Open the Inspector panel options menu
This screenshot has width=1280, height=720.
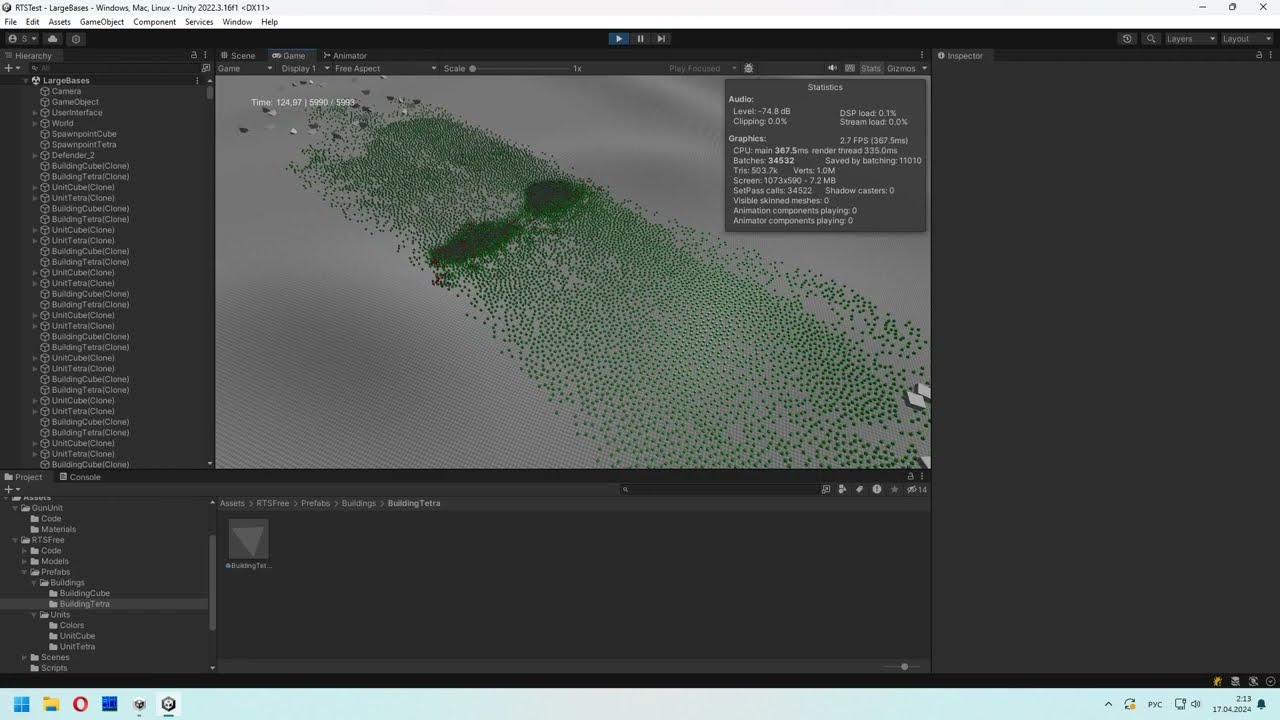(1272, 56)
